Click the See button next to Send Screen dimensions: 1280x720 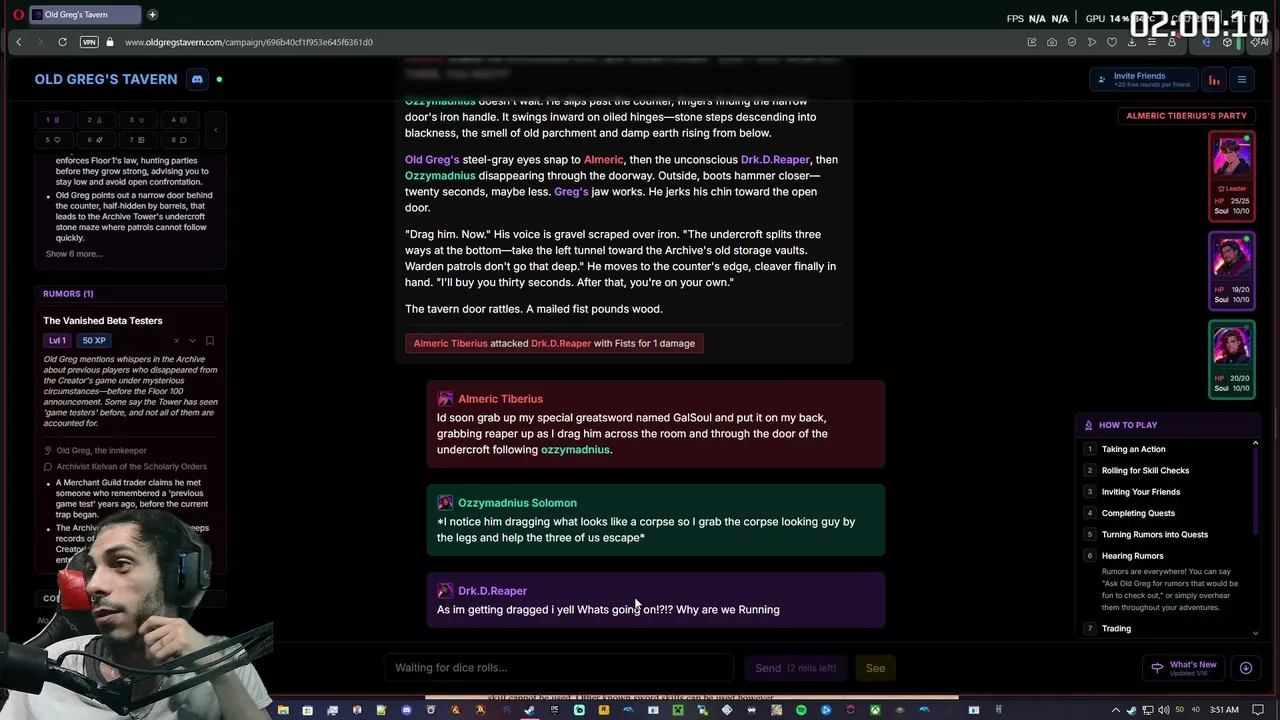pyautogui.click(x=875, y=668)
